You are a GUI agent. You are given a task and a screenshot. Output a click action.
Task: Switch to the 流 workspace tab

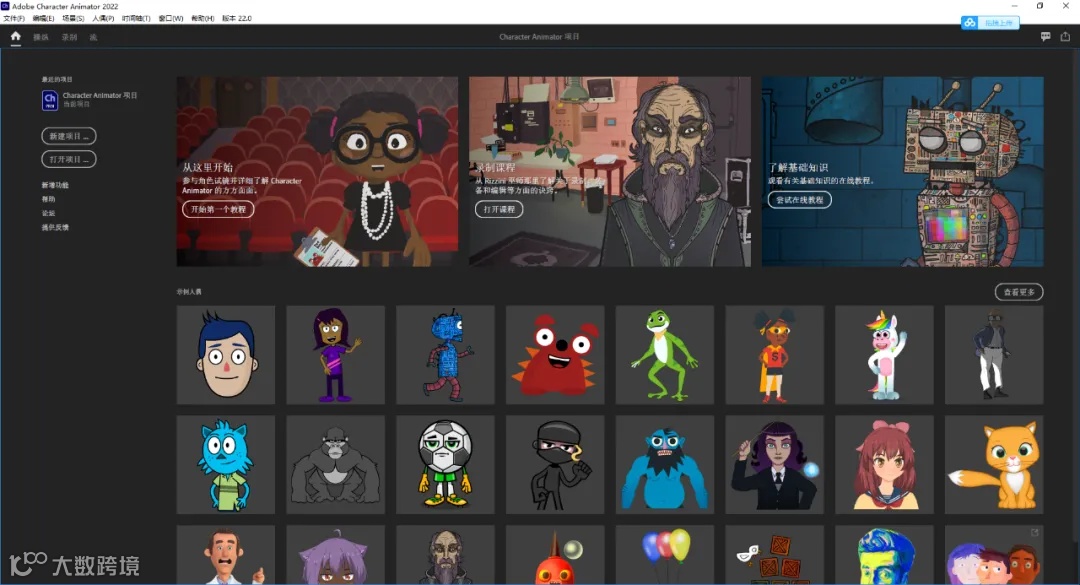pyautogui.click(x=93, y=37)
